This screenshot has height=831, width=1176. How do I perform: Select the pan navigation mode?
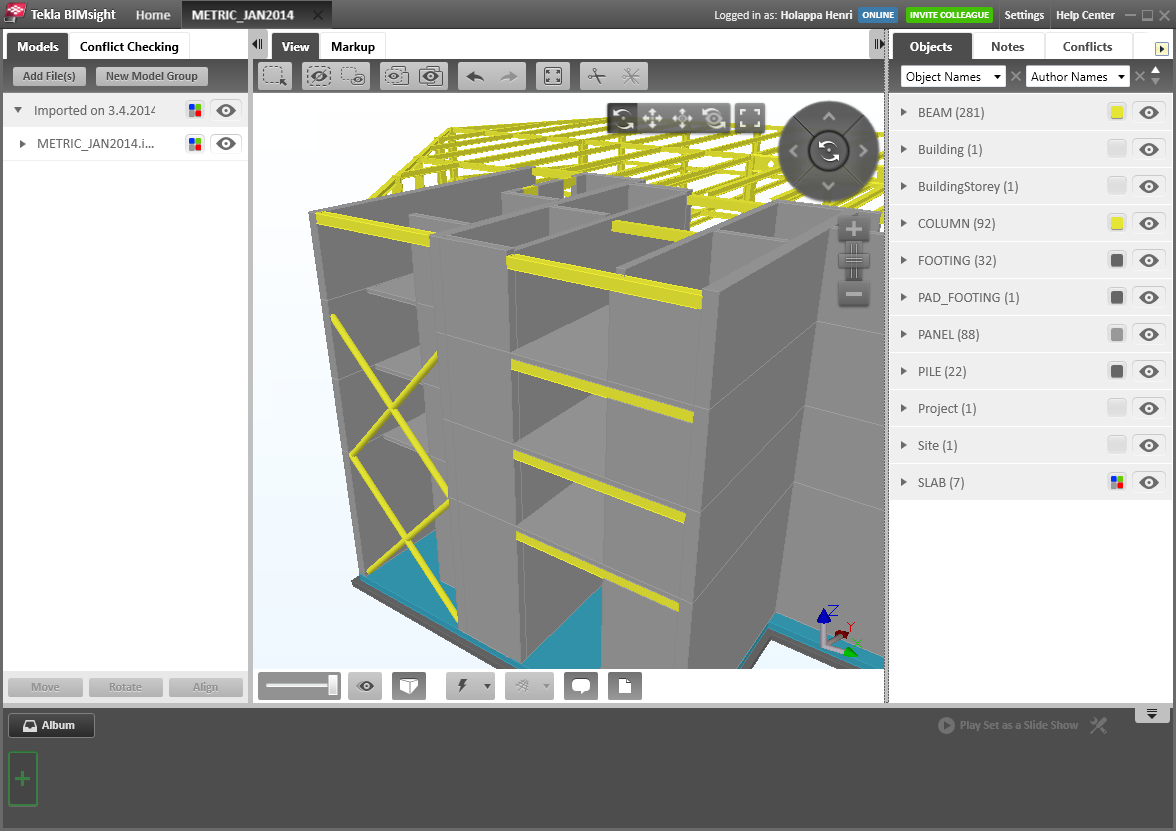[x=652, y=118]
